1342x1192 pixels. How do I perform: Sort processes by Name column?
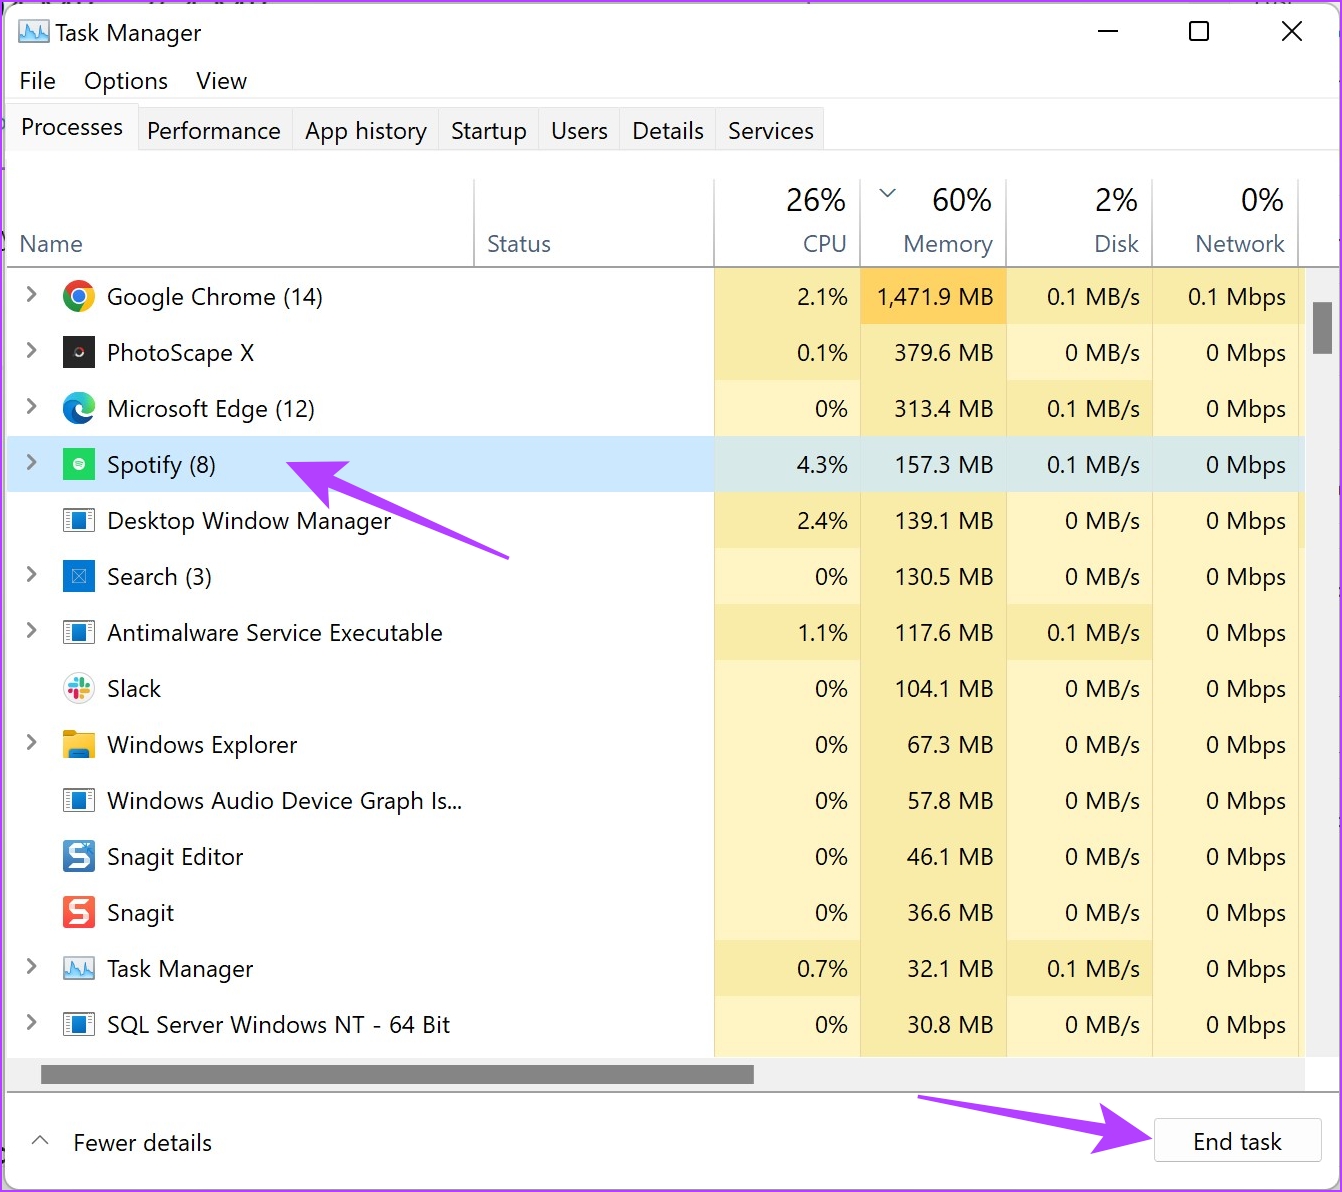240,223
